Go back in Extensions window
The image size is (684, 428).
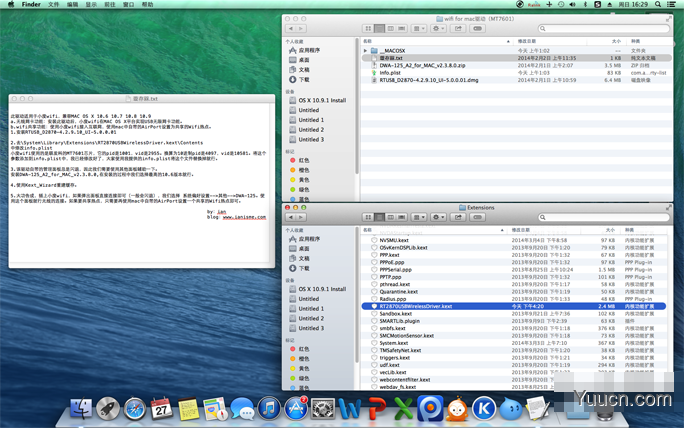tap(291, 217)
